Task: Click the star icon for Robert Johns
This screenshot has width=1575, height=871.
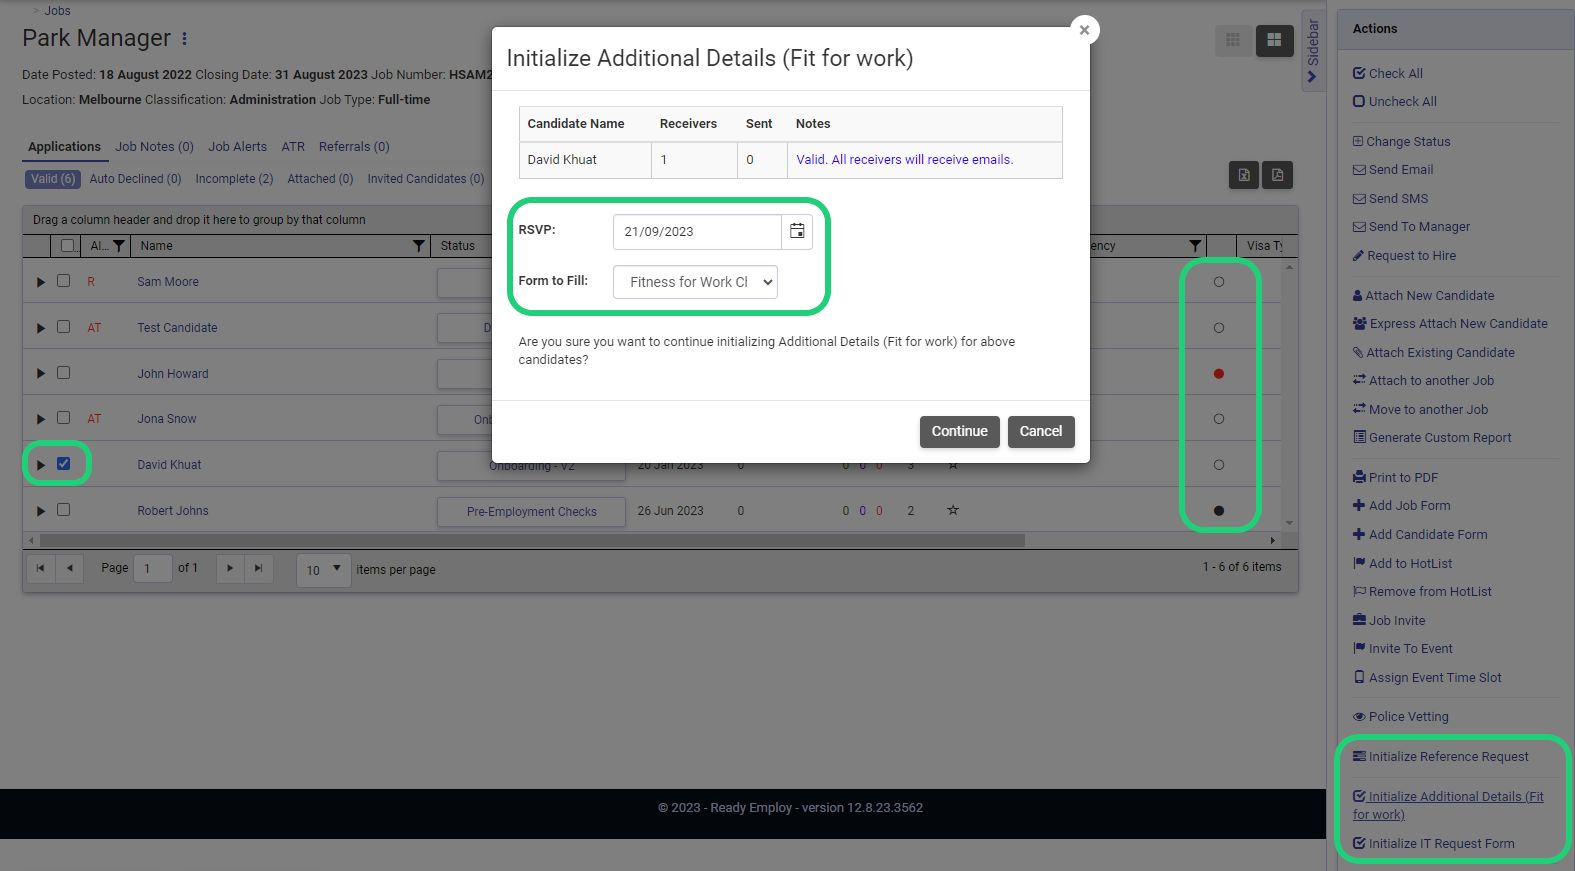Action: 953,510
